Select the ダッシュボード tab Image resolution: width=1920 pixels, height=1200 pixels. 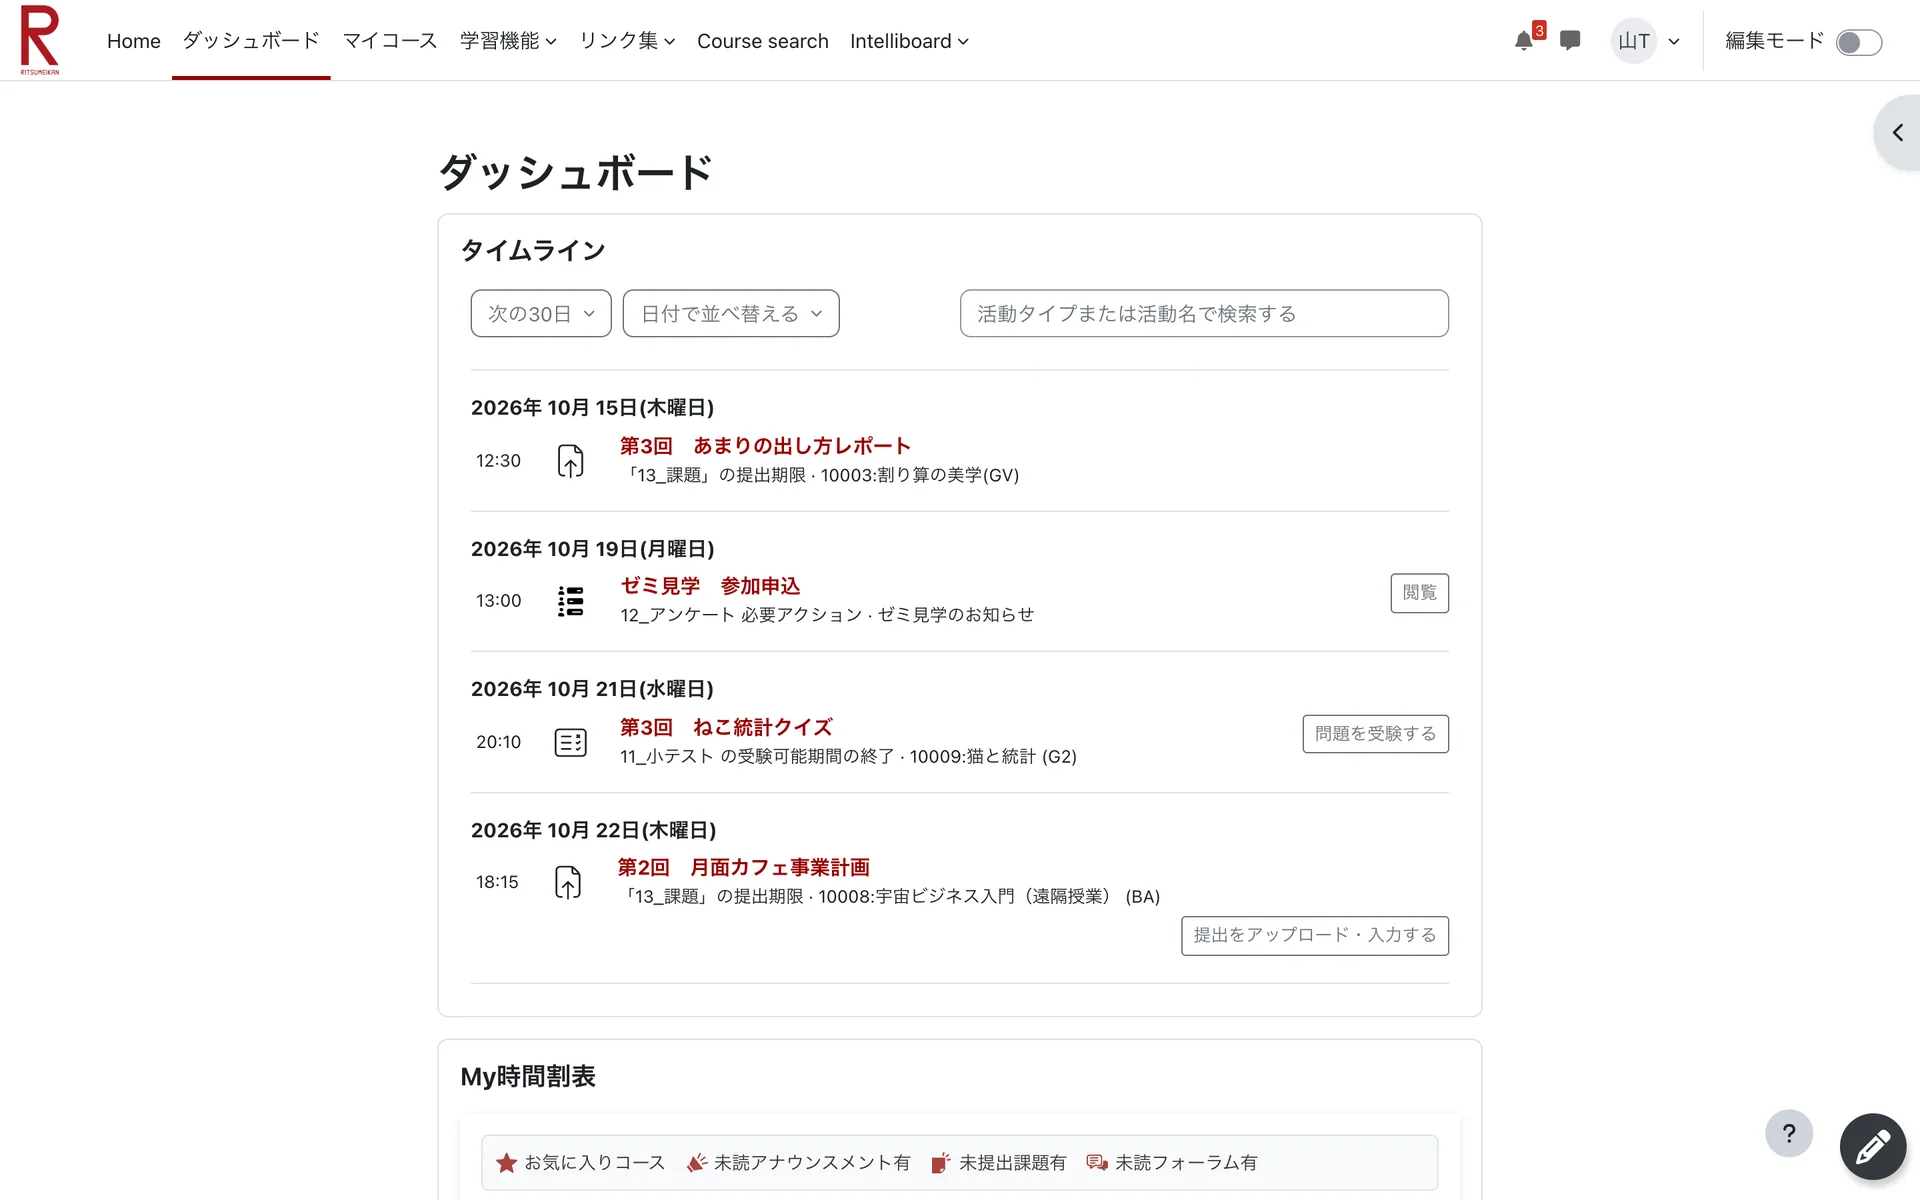click(251, 41)
